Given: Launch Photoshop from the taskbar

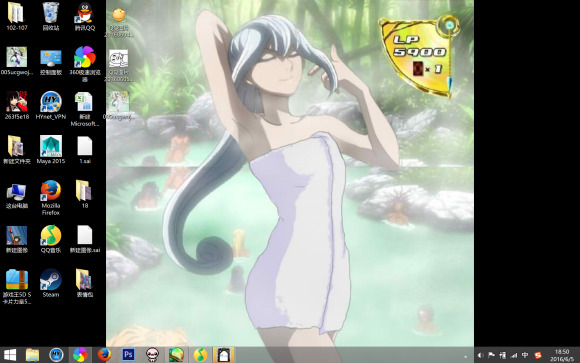Looking at the screenshot, I should 128,355.
